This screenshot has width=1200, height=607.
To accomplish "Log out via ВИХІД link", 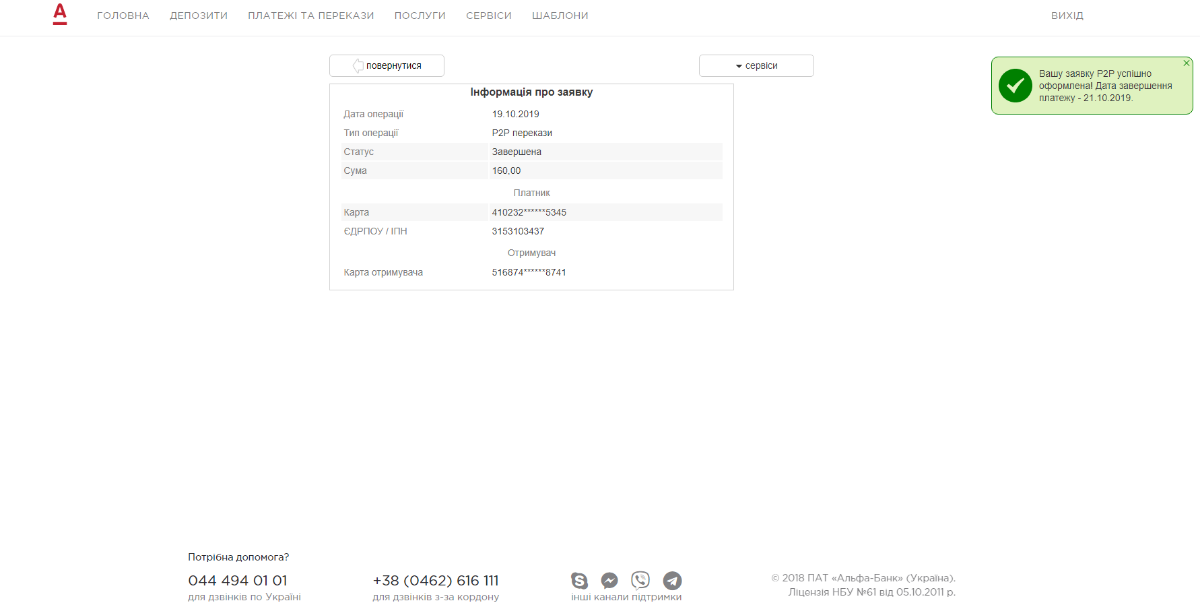I will [1067, 16].
